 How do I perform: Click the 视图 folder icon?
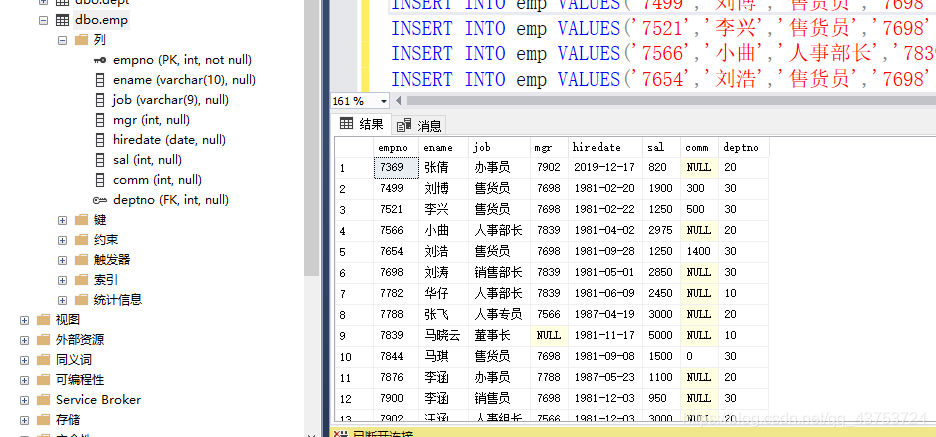[x=43, y=320]
